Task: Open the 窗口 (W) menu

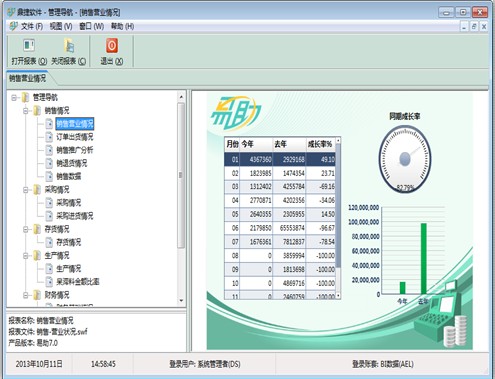Action: [x=92, y=26]
